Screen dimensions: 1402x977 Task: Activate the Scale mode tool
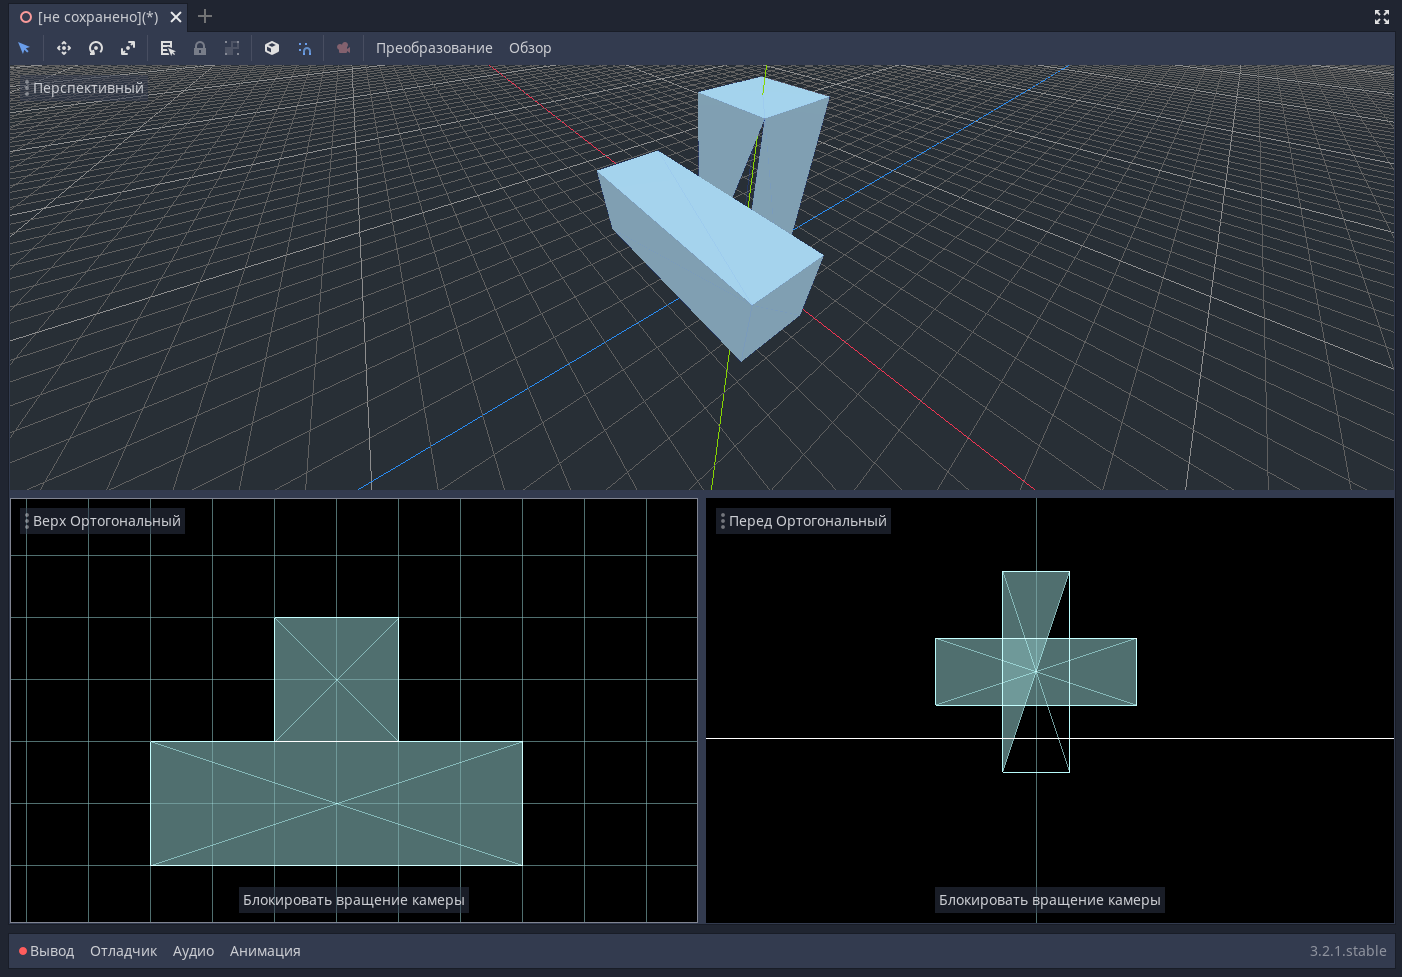(128, 48)
